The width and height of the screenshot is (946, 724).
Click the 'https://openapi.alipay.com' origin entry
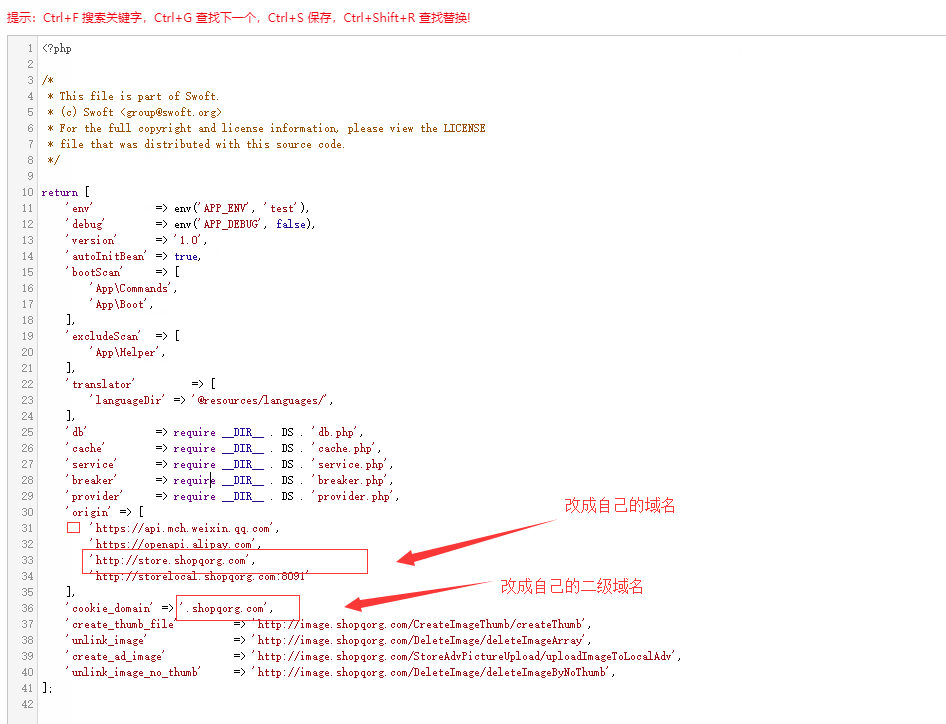(x=175, y=544)
